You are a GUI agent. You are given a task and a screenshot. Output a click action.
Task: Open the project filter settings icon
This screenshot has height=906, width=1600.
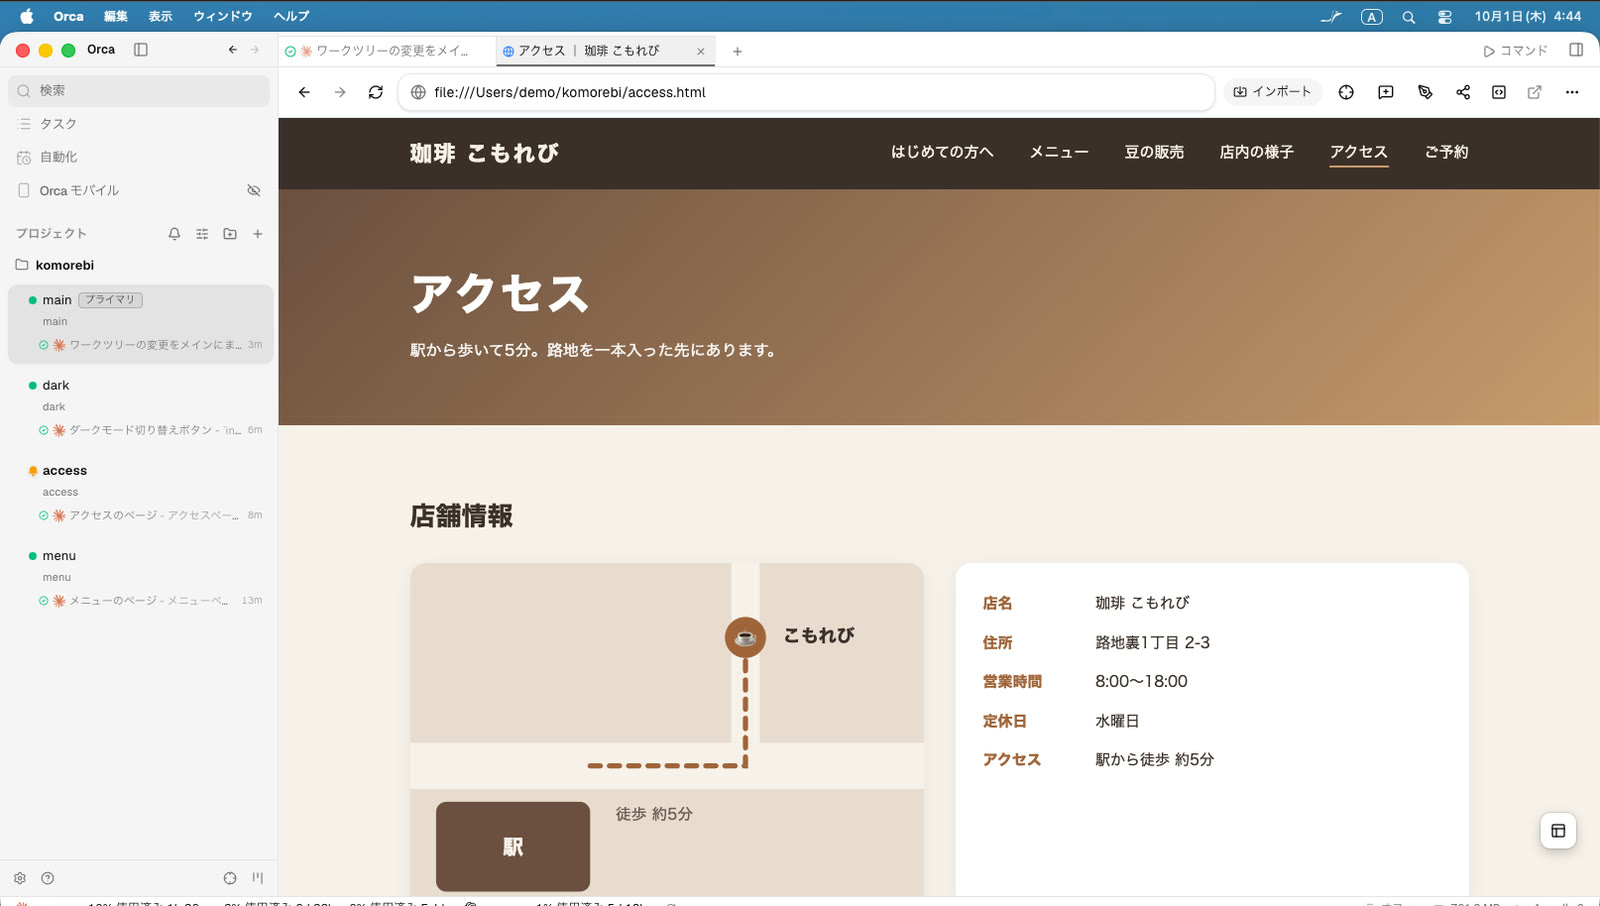pyautogui.click(x=202, y=234)
